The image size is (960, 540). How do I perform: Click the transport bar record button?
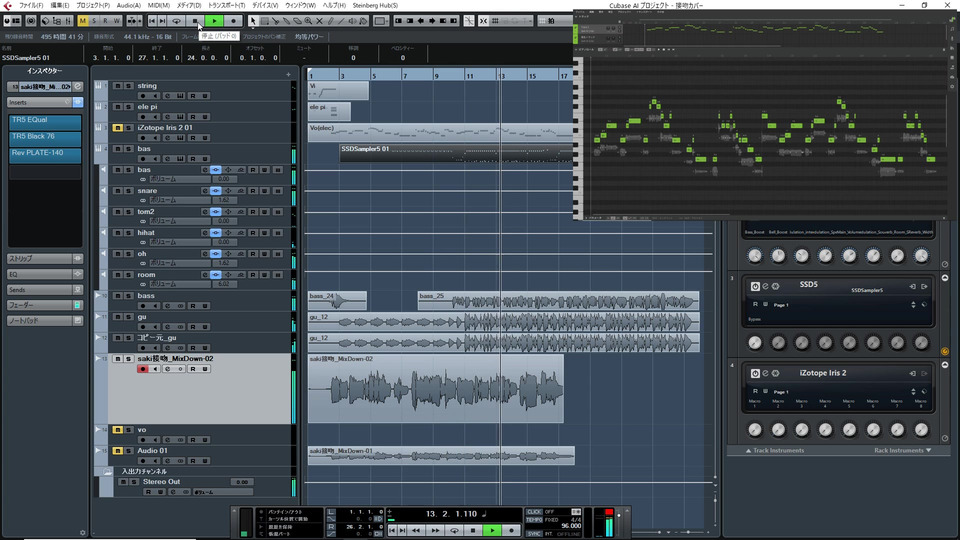(511, 530)
